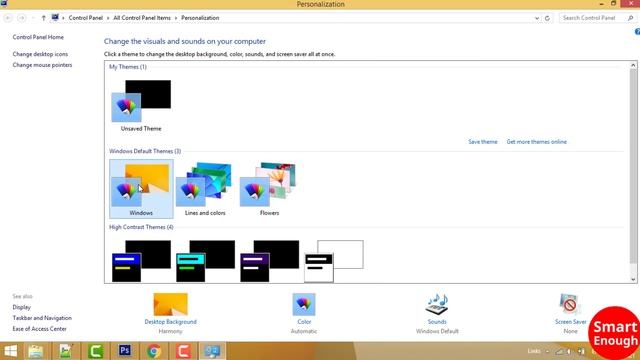Image resolution: width=640 pixels, height=360 pixels.
Task: Click the Save theme link
Action: point(482,142)
